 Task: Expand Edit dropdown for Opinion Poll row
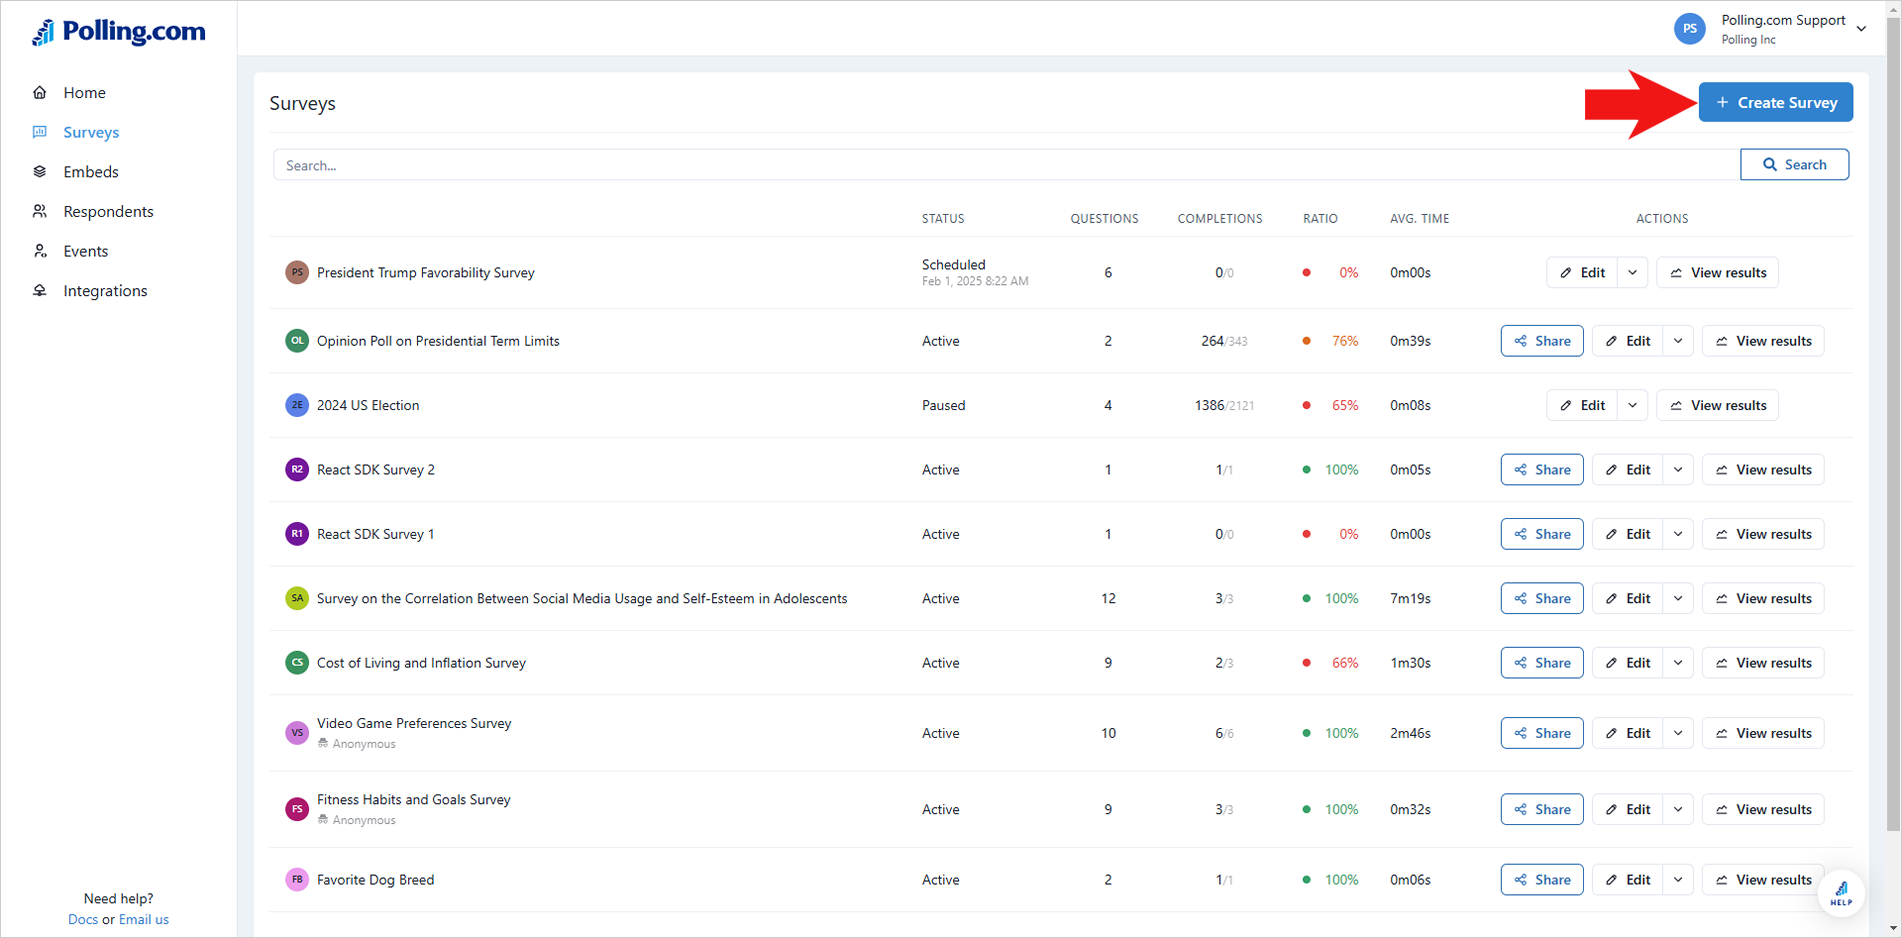(1678, 341)
